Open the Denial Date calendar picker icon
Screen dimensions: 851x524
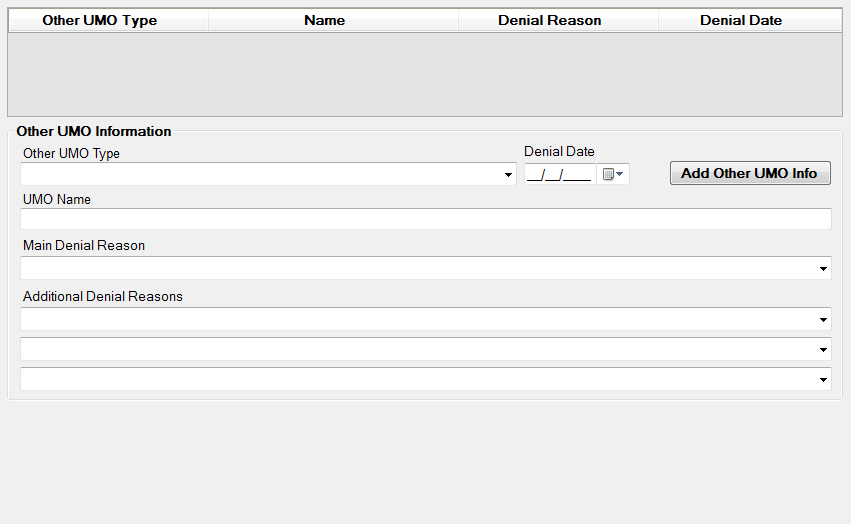pyautogui.click(x=613, y=174)
